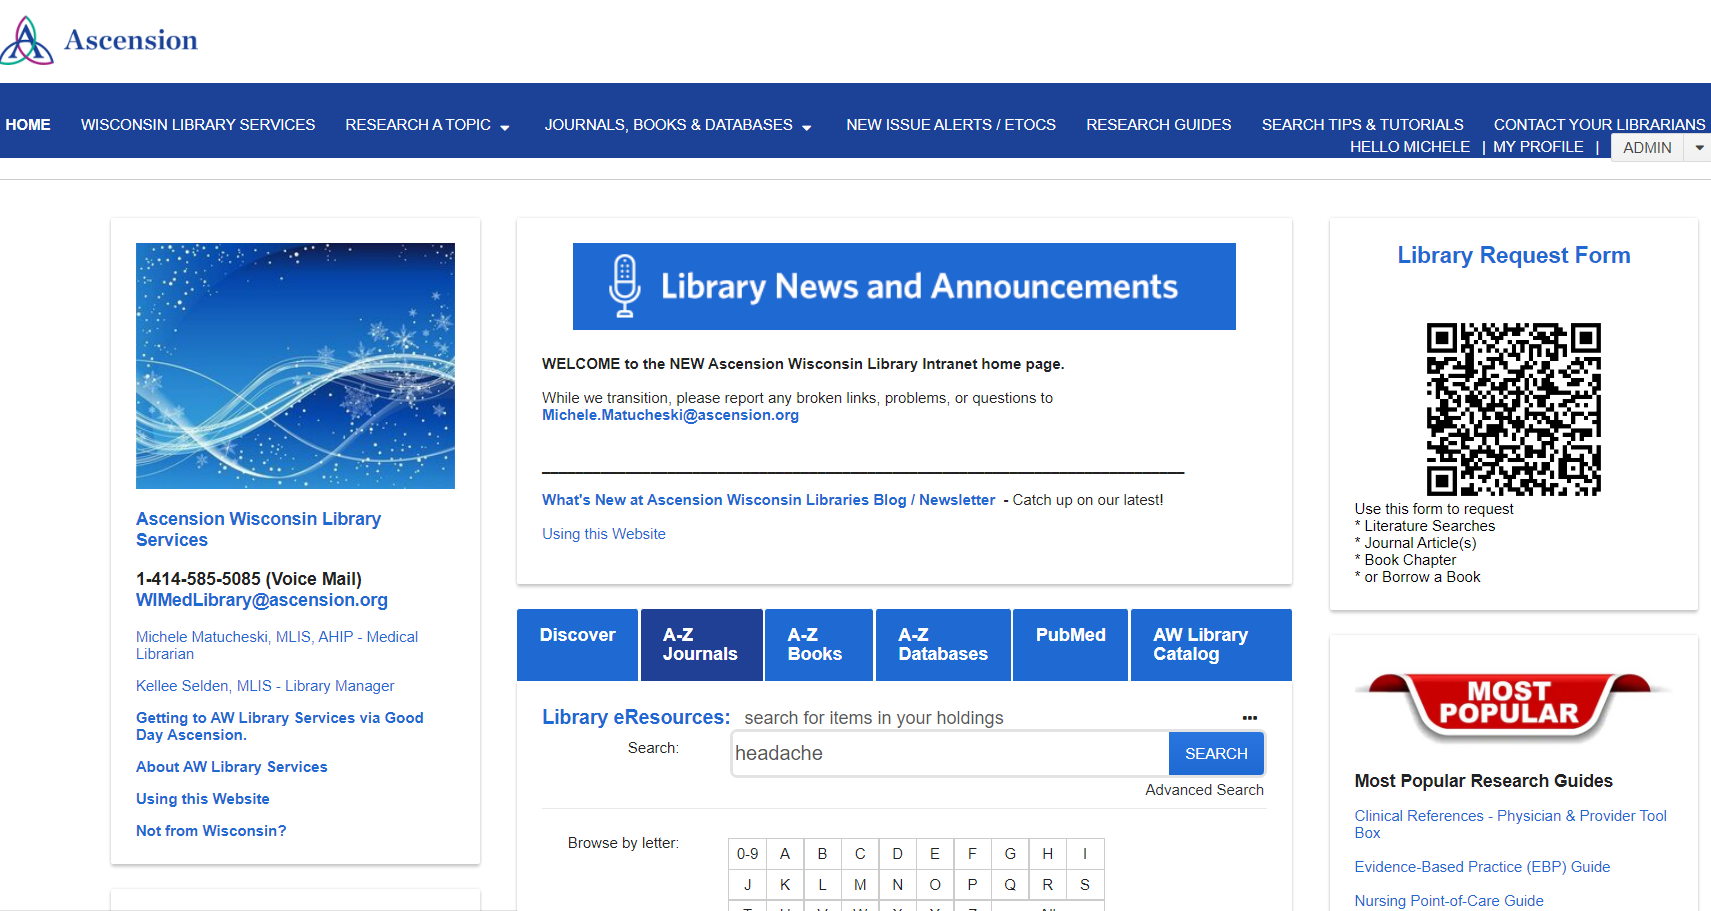Image resolution: width=1711 pixels, height=911 pixels.
Task: Click the Library News and Announcements banner
Action: point(904,286)
